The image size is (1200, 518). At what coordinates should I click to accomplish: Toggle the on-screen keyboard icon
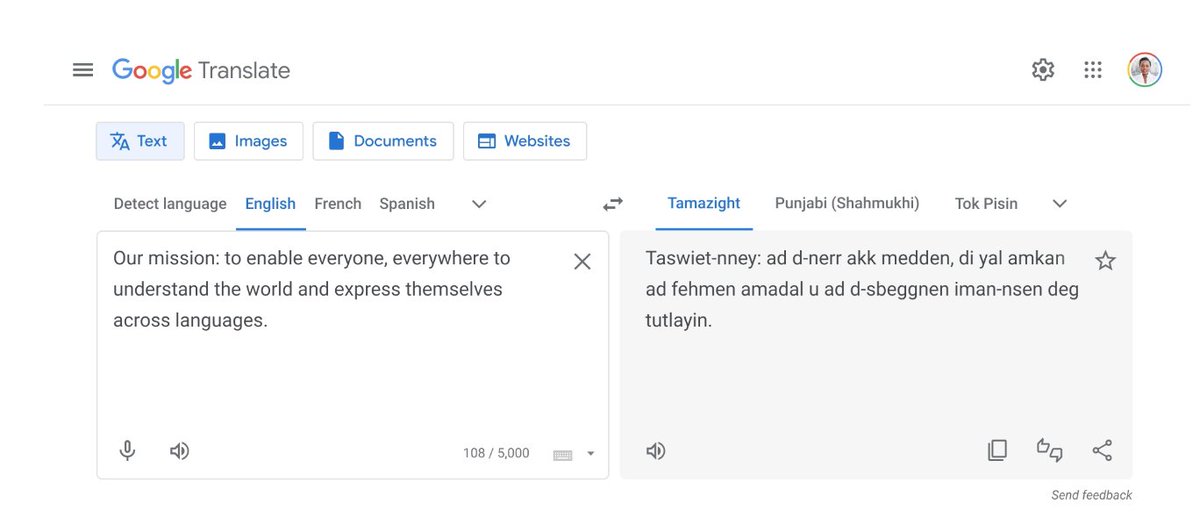pos(563,454)
